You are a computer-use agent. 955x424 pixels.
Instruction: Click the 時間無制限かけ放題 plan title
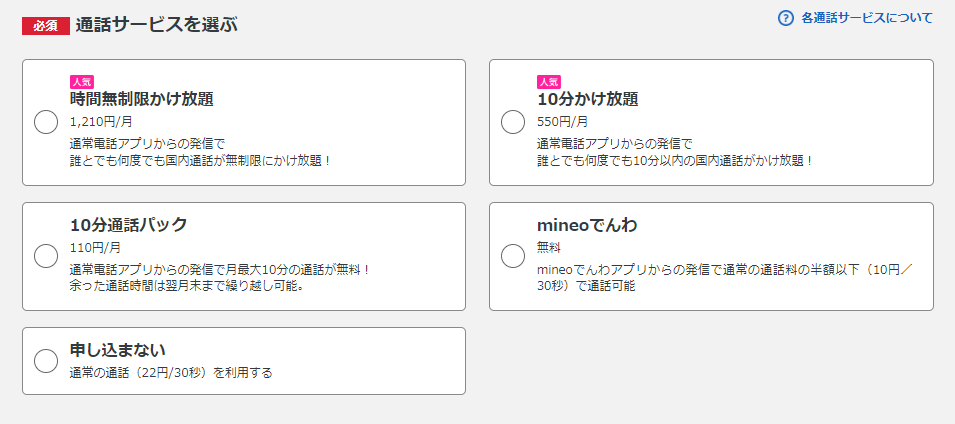[141, 99]
